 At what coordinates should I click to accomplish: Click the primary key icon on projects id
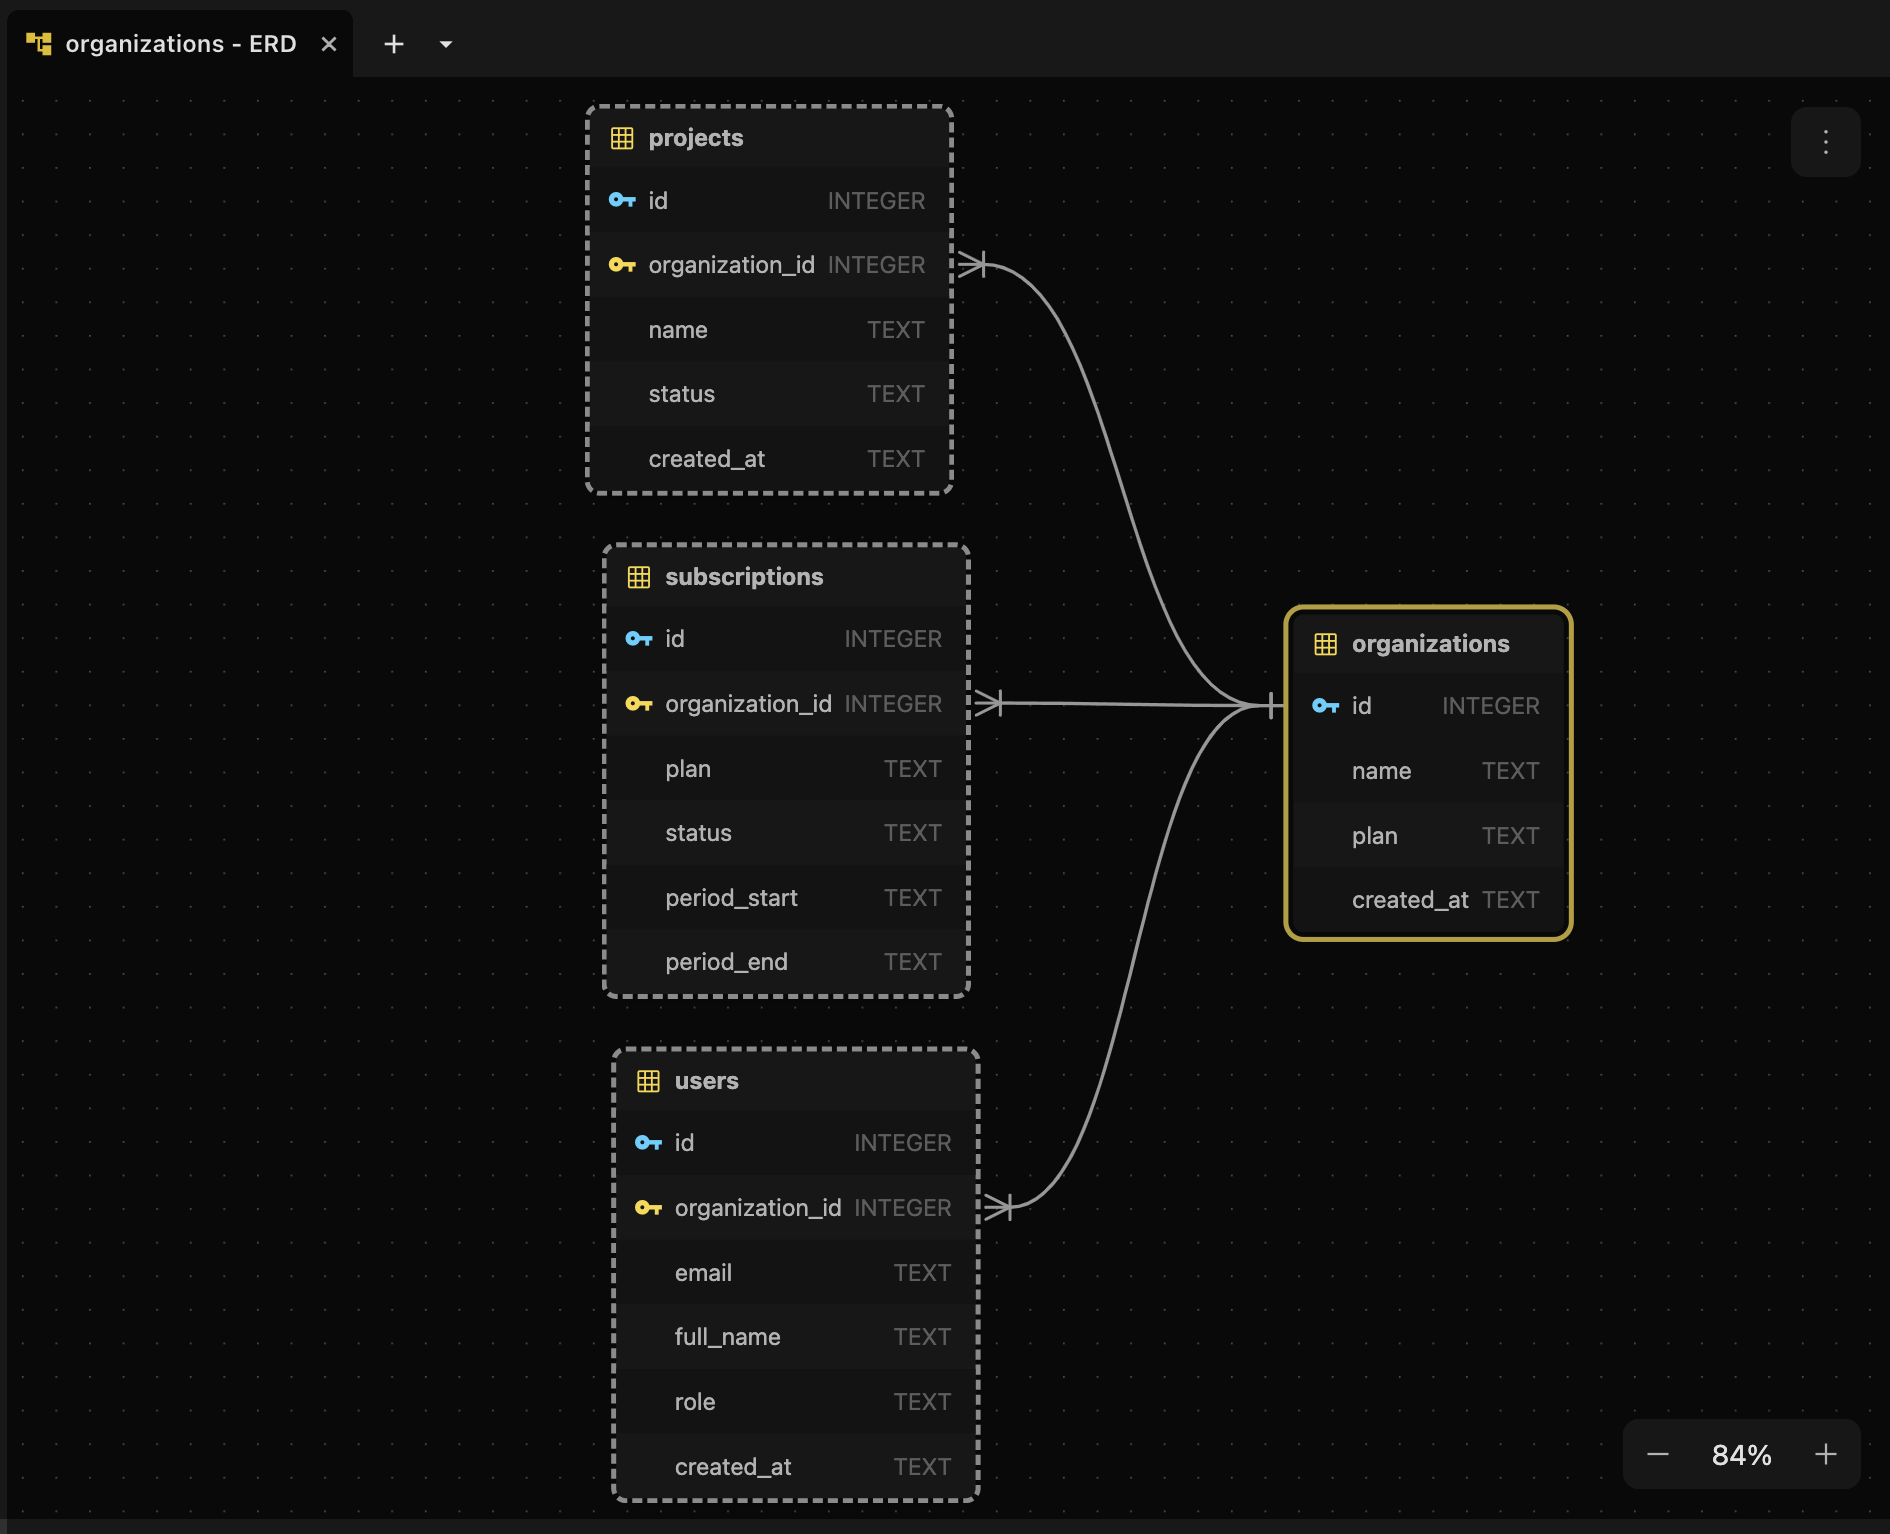click(622, 200)
